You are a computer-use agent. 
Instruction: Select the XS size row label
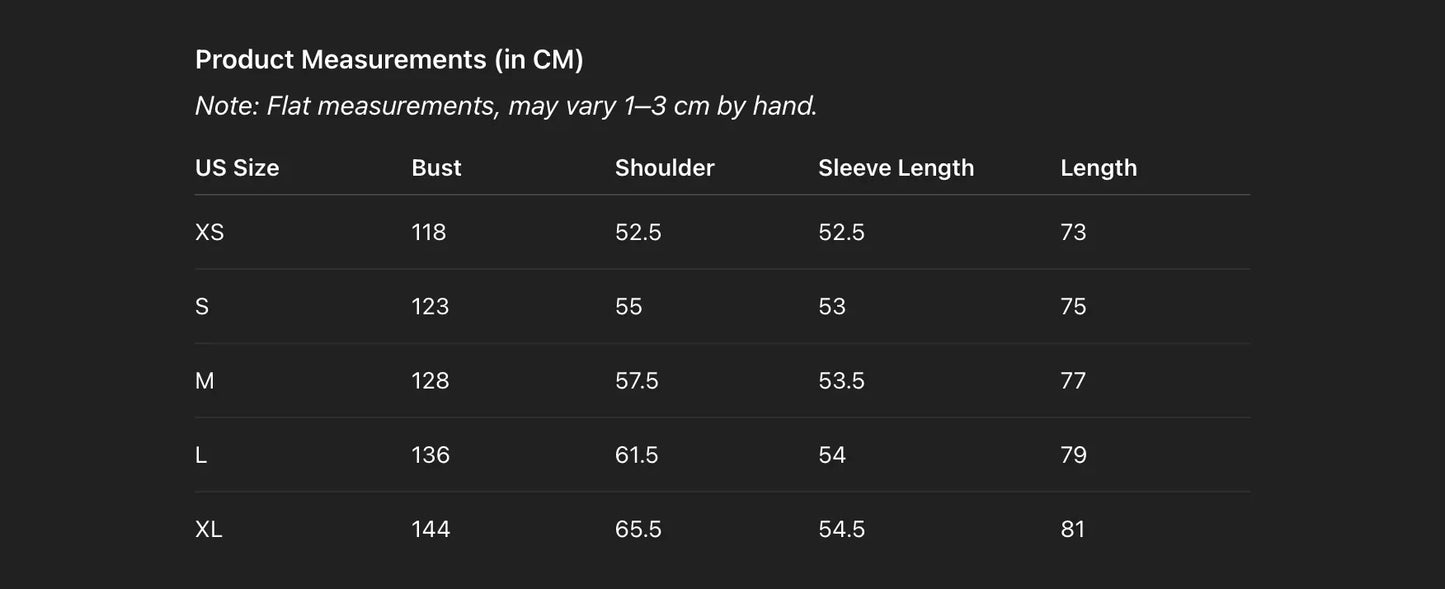210,232
